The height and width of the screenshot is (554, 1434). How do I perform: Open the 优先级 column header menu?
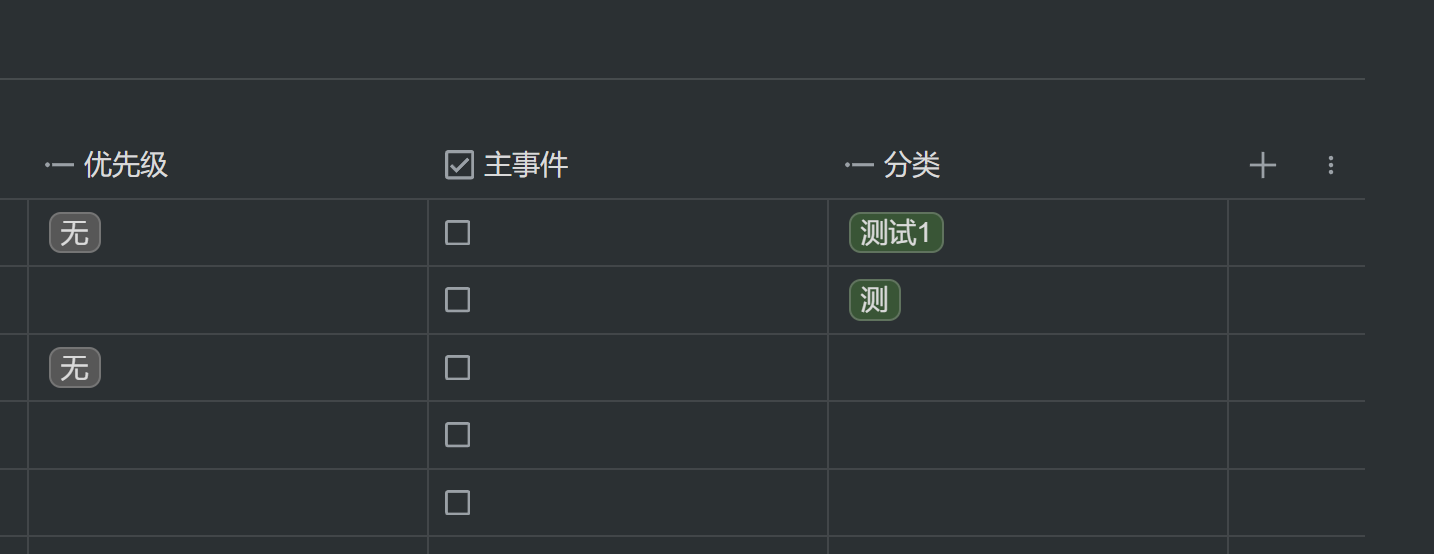126,165
